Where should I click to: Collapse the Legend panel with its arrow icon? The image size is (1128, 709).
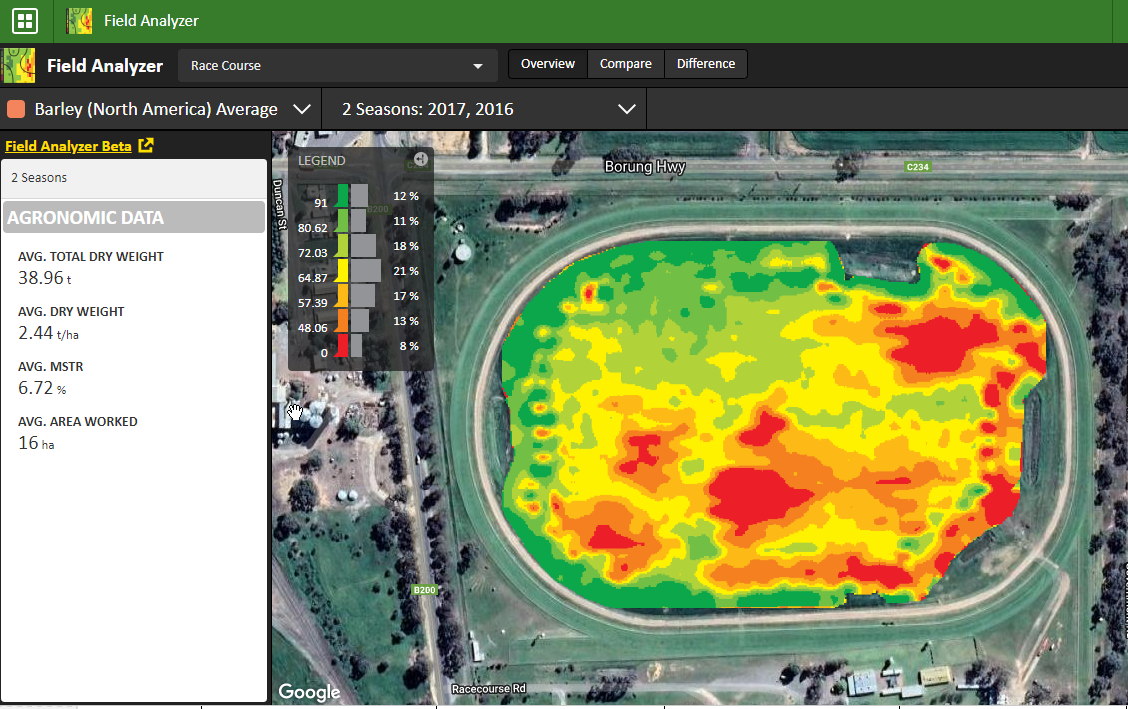[421, 159]
